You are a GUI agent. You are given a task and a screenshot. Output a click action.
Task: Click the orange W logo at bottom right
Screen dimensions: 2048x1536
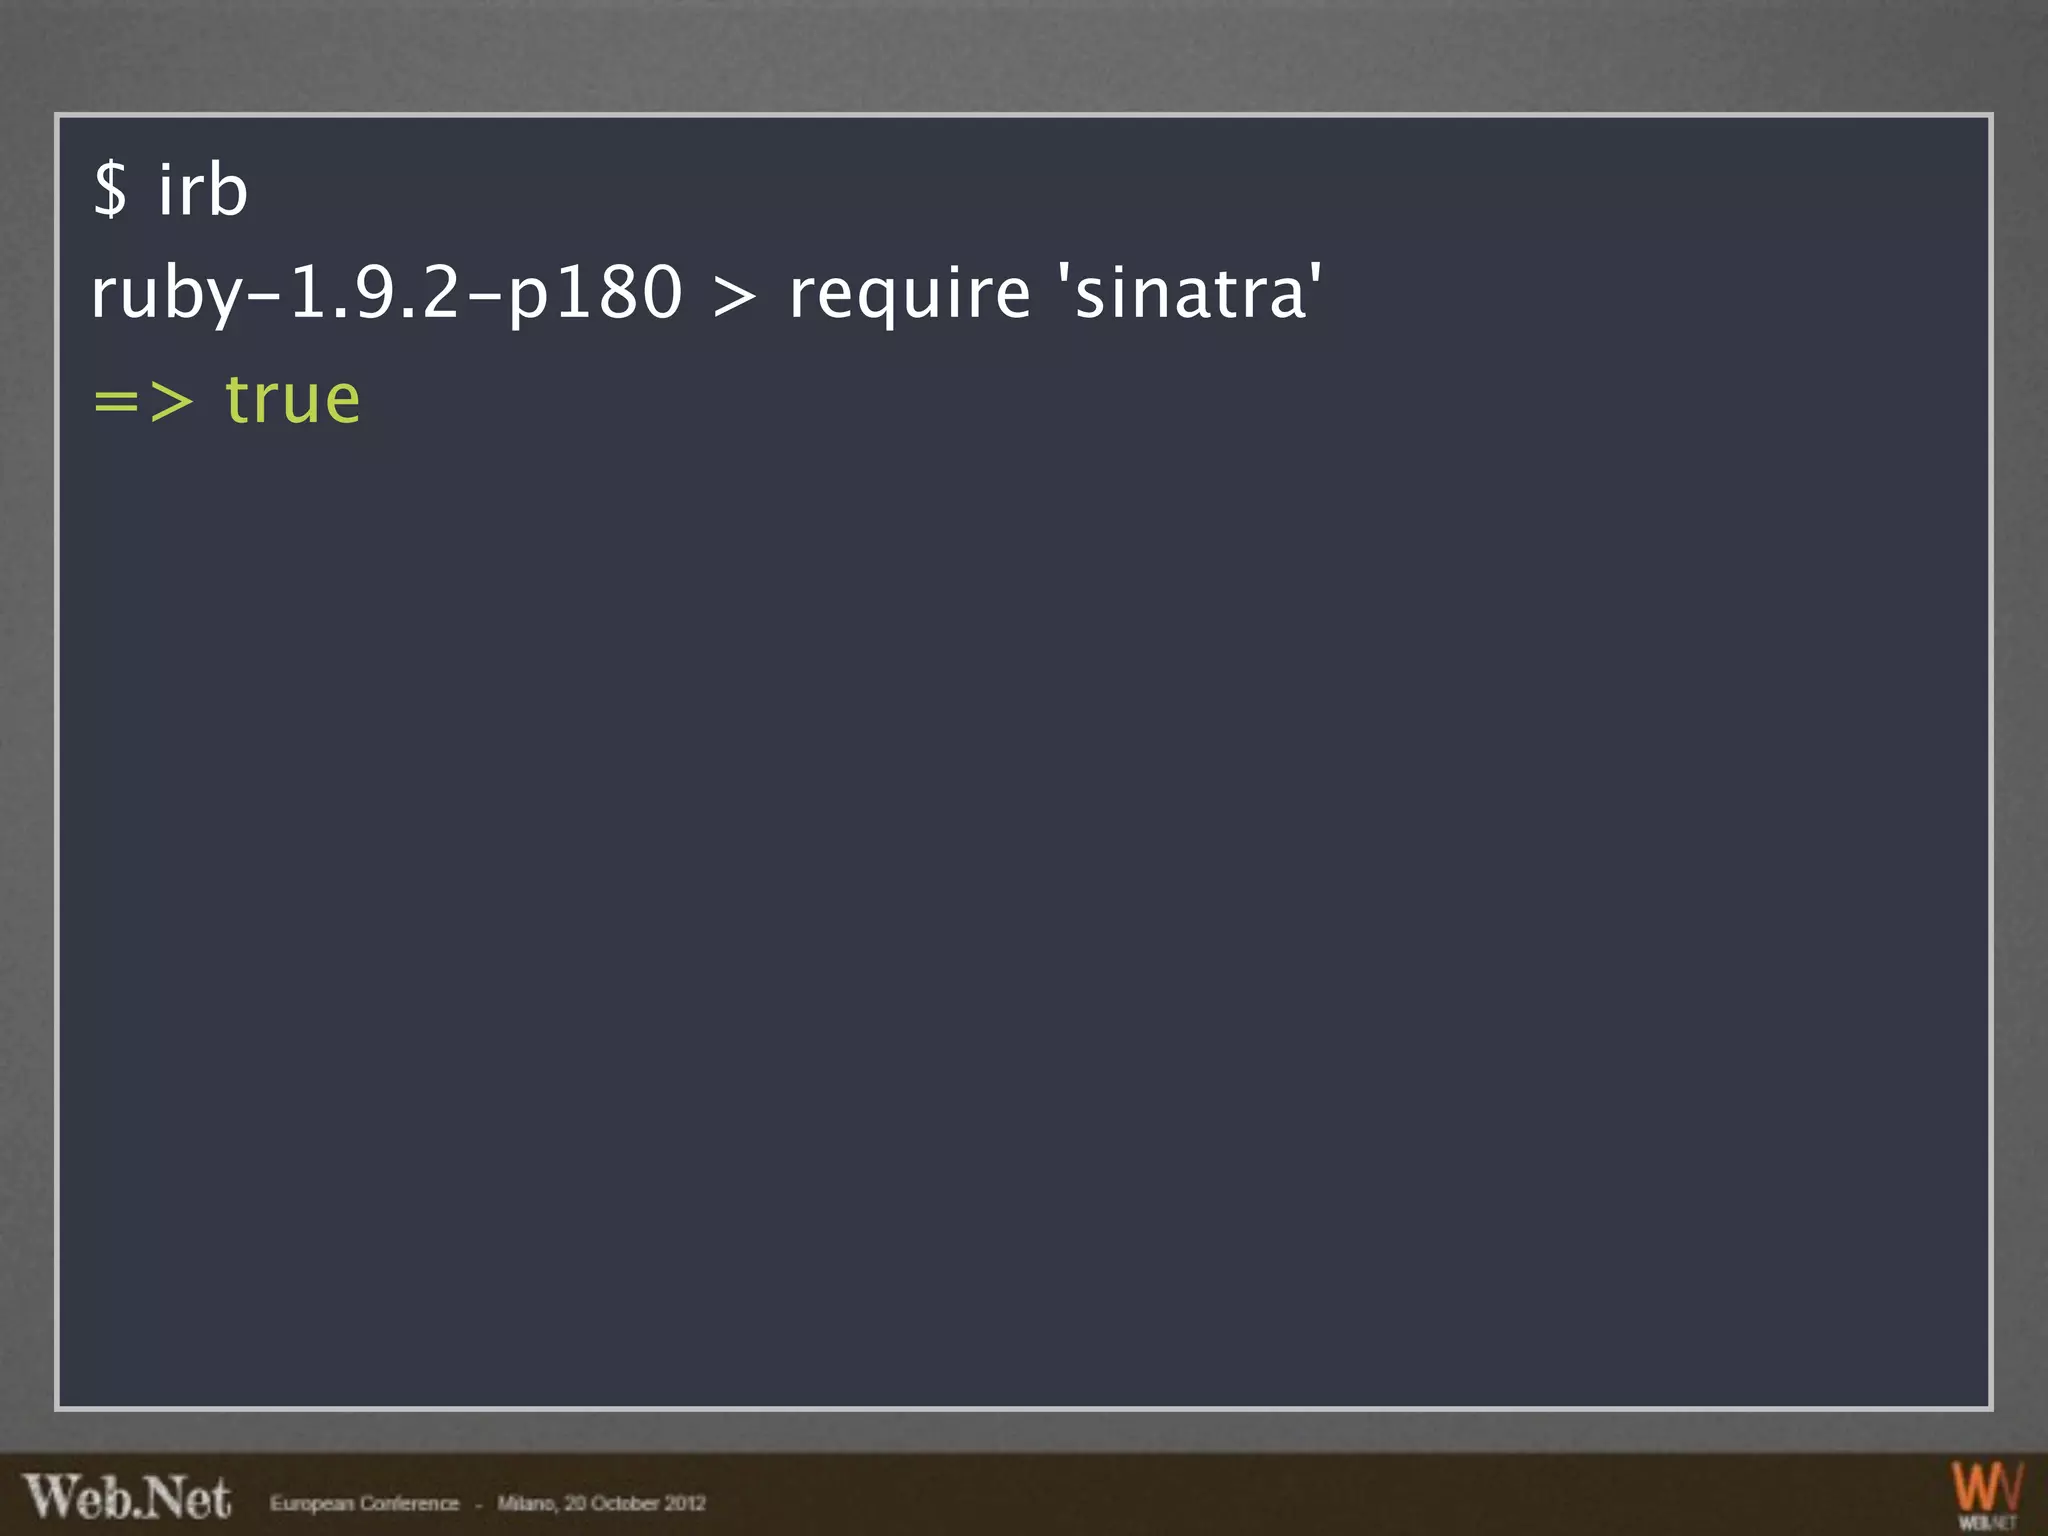[1987, 1495]
